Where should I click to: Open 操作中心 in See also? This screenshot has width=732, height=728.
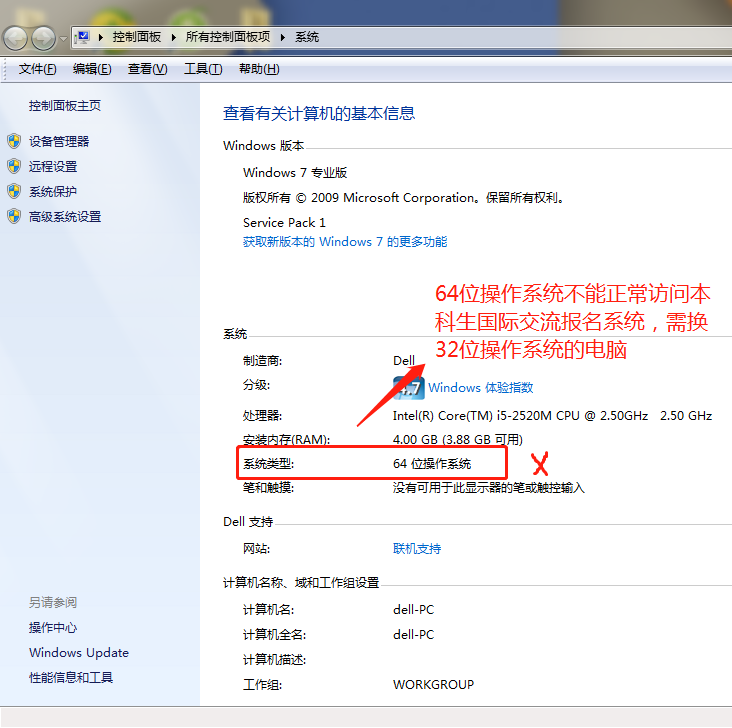53,628
